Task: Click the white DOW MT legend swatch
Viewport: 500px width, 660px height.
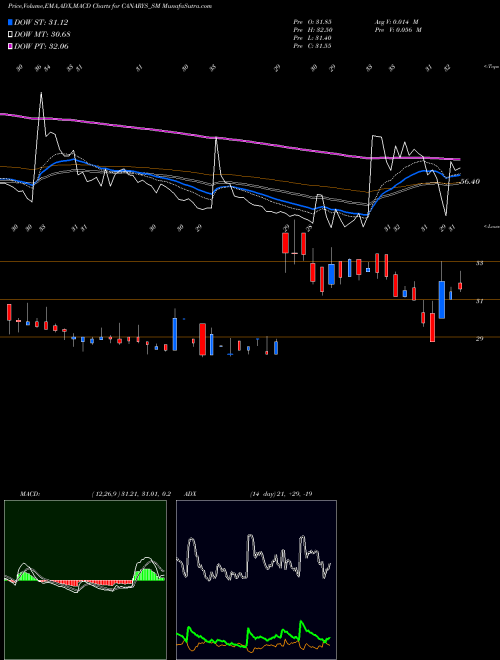Action: click(x=11, y=34)
